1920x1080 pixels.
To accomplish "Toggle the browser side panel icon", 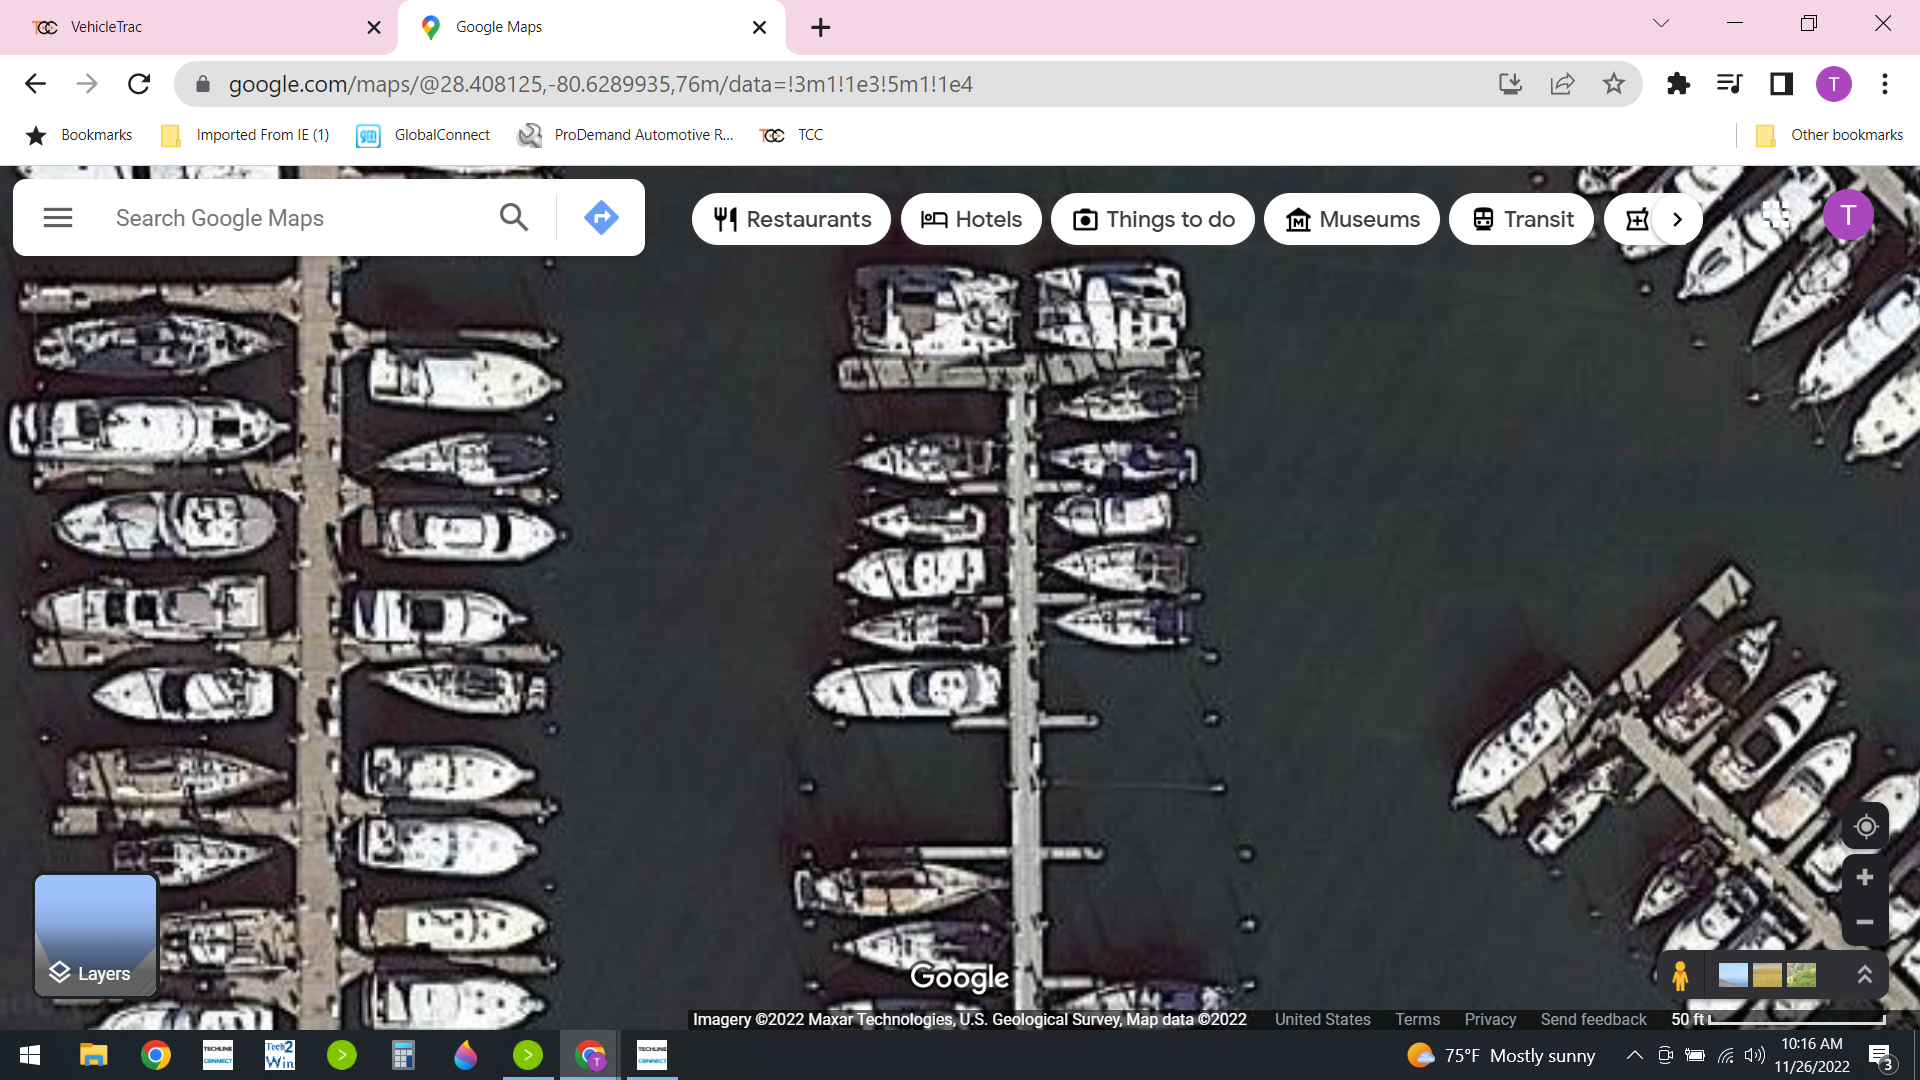I will pyautogui.click(x=1781, y=84).
